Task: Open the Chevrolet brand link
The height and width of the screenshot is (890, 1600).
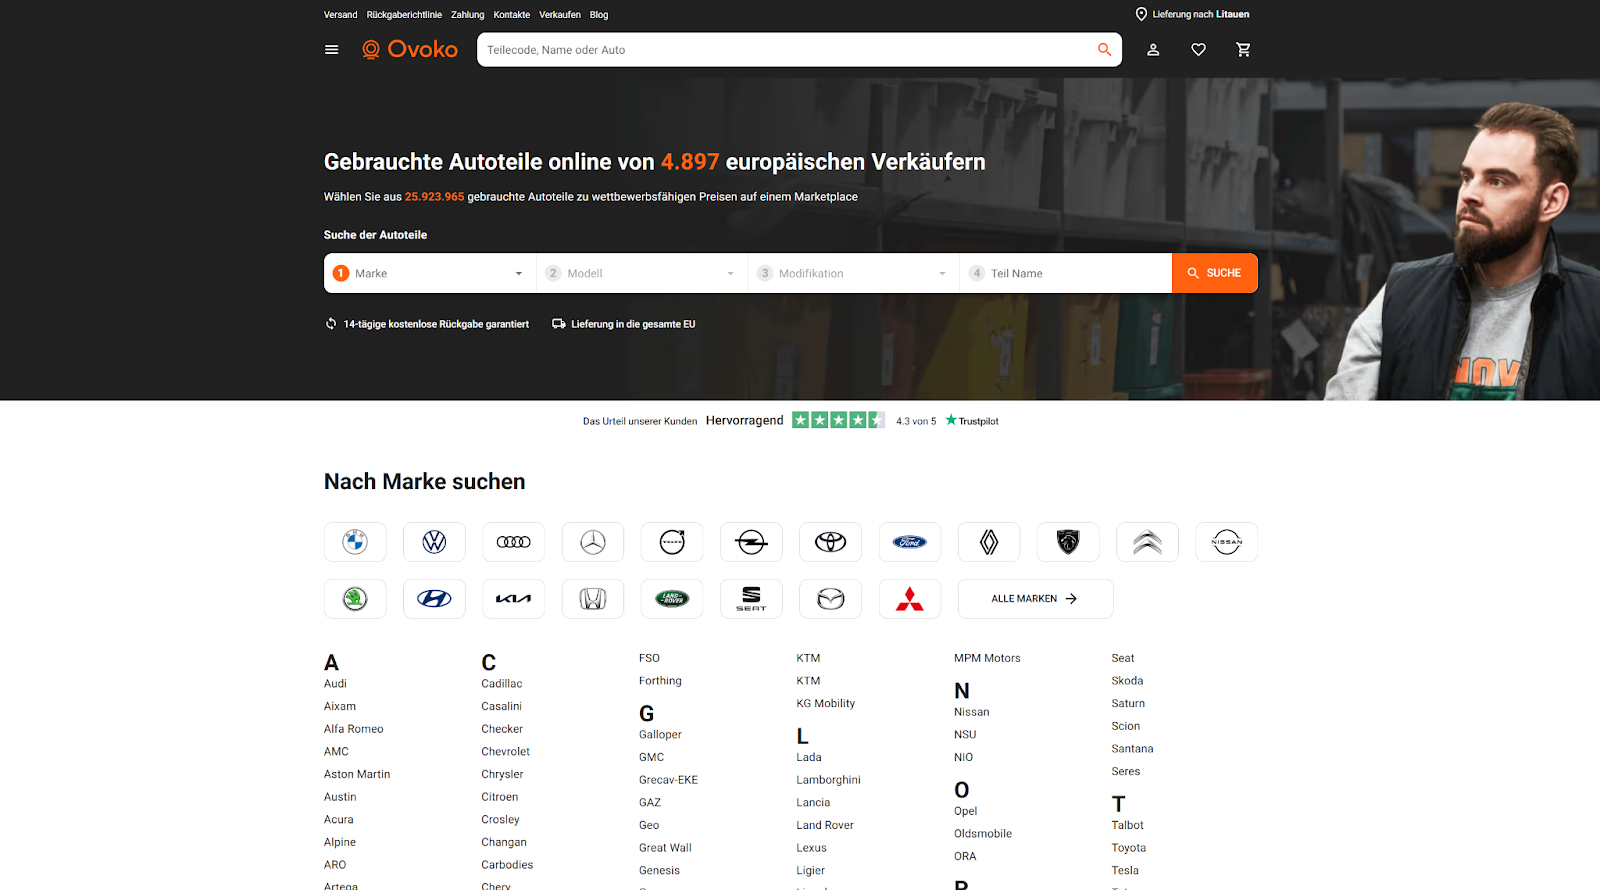Action: point(505,752)
